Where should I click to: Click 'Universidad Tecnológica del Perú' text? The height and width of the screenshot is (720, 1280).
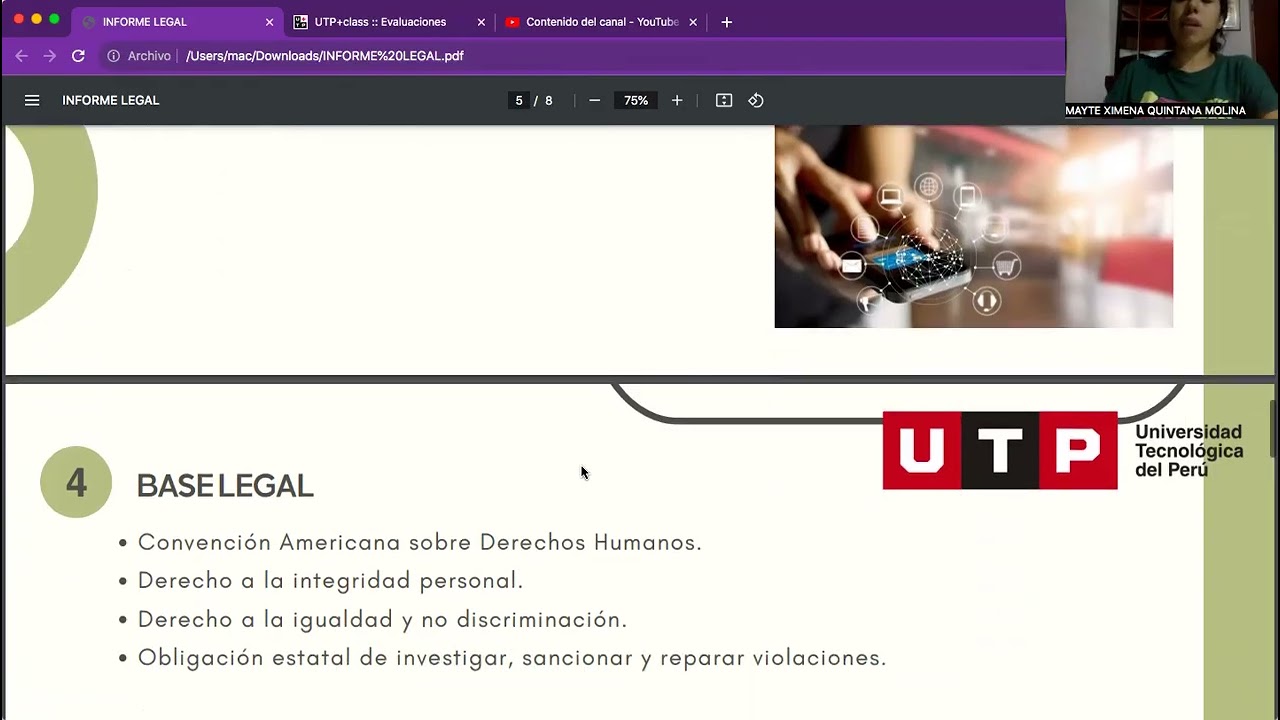pos(1189,450)
